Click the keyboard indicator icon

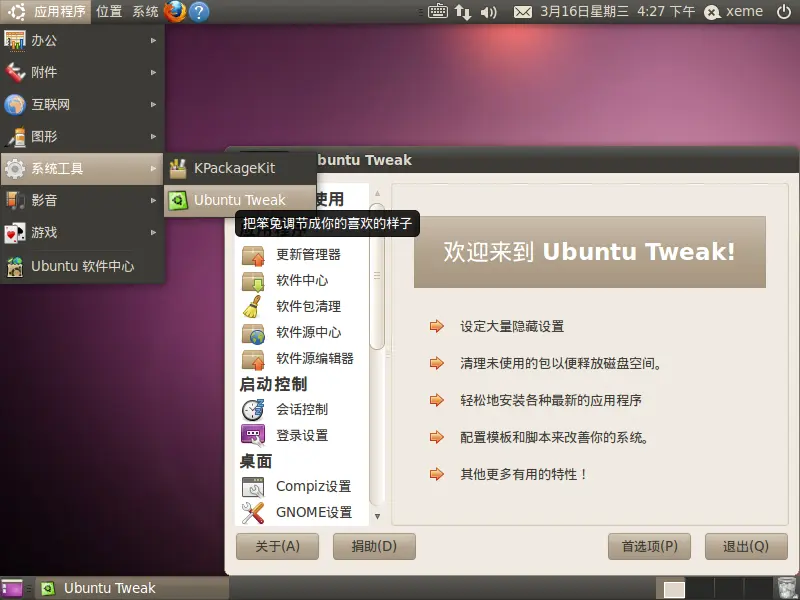click(437, 11)
